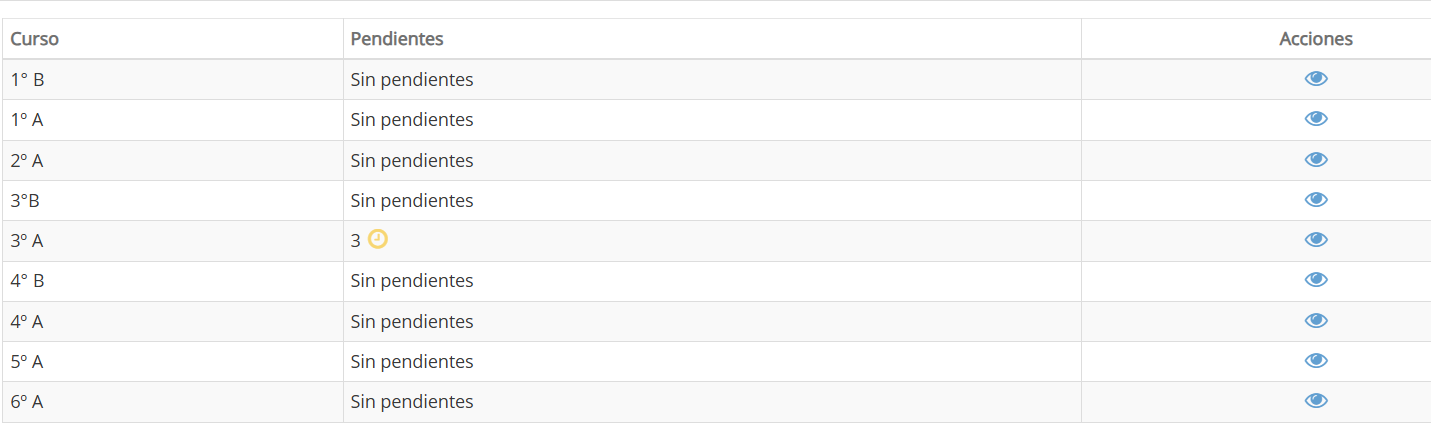The image size is (1431, 447).
Task: View the 6° A course details
Action: 1316,401
